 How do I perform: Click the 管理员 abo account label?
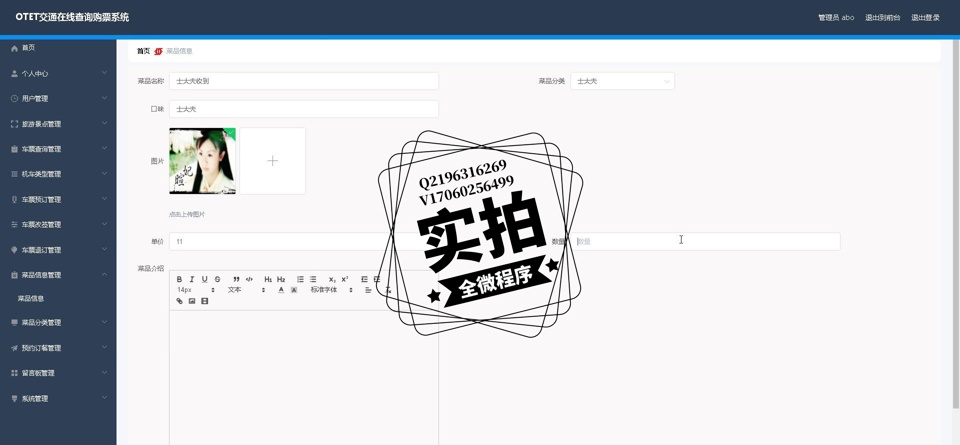tap(836, 18)
